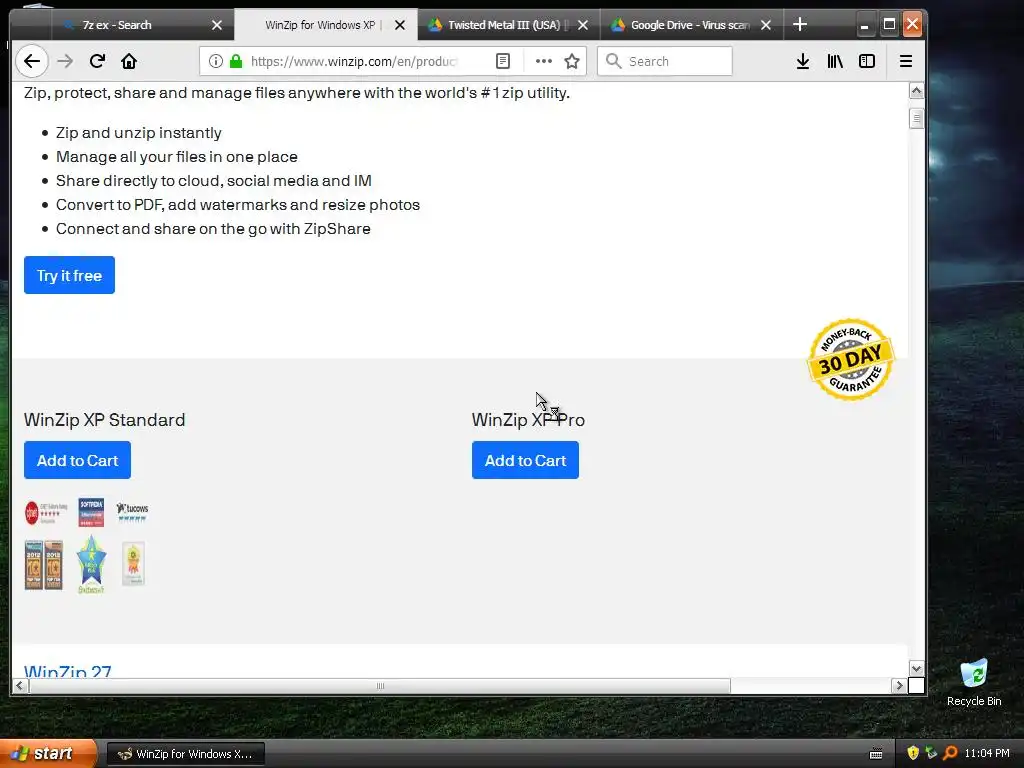Click the network connection tray icon
This screenshot has width=1024, height=768.
(931, 753)
